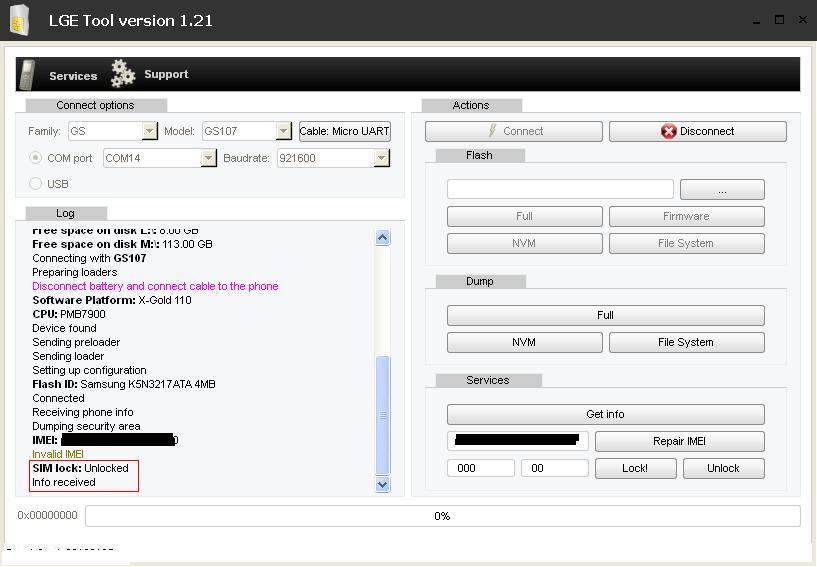Click the 000 code input field

480,468
